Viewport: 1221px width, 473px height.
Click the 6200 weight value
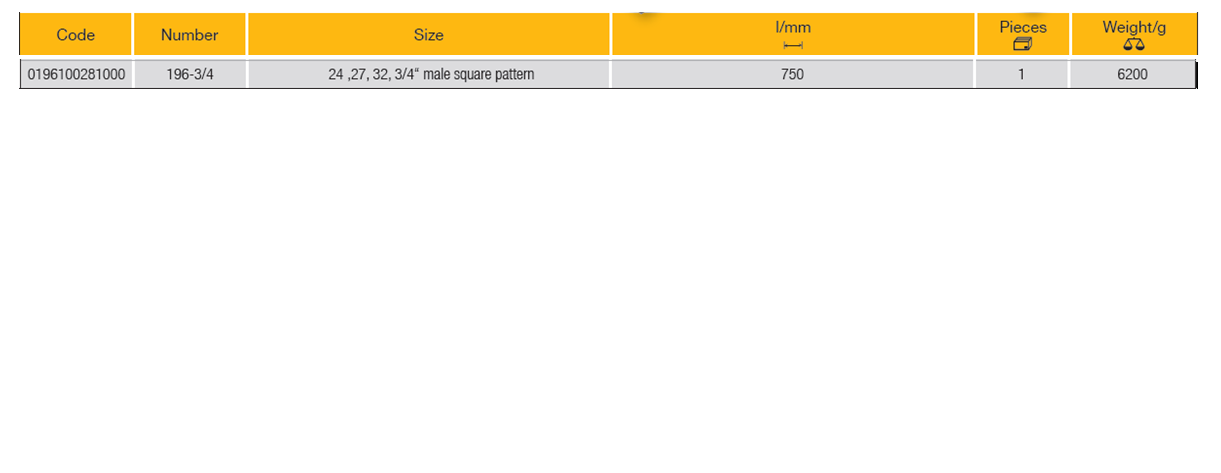pos(1132,74)
